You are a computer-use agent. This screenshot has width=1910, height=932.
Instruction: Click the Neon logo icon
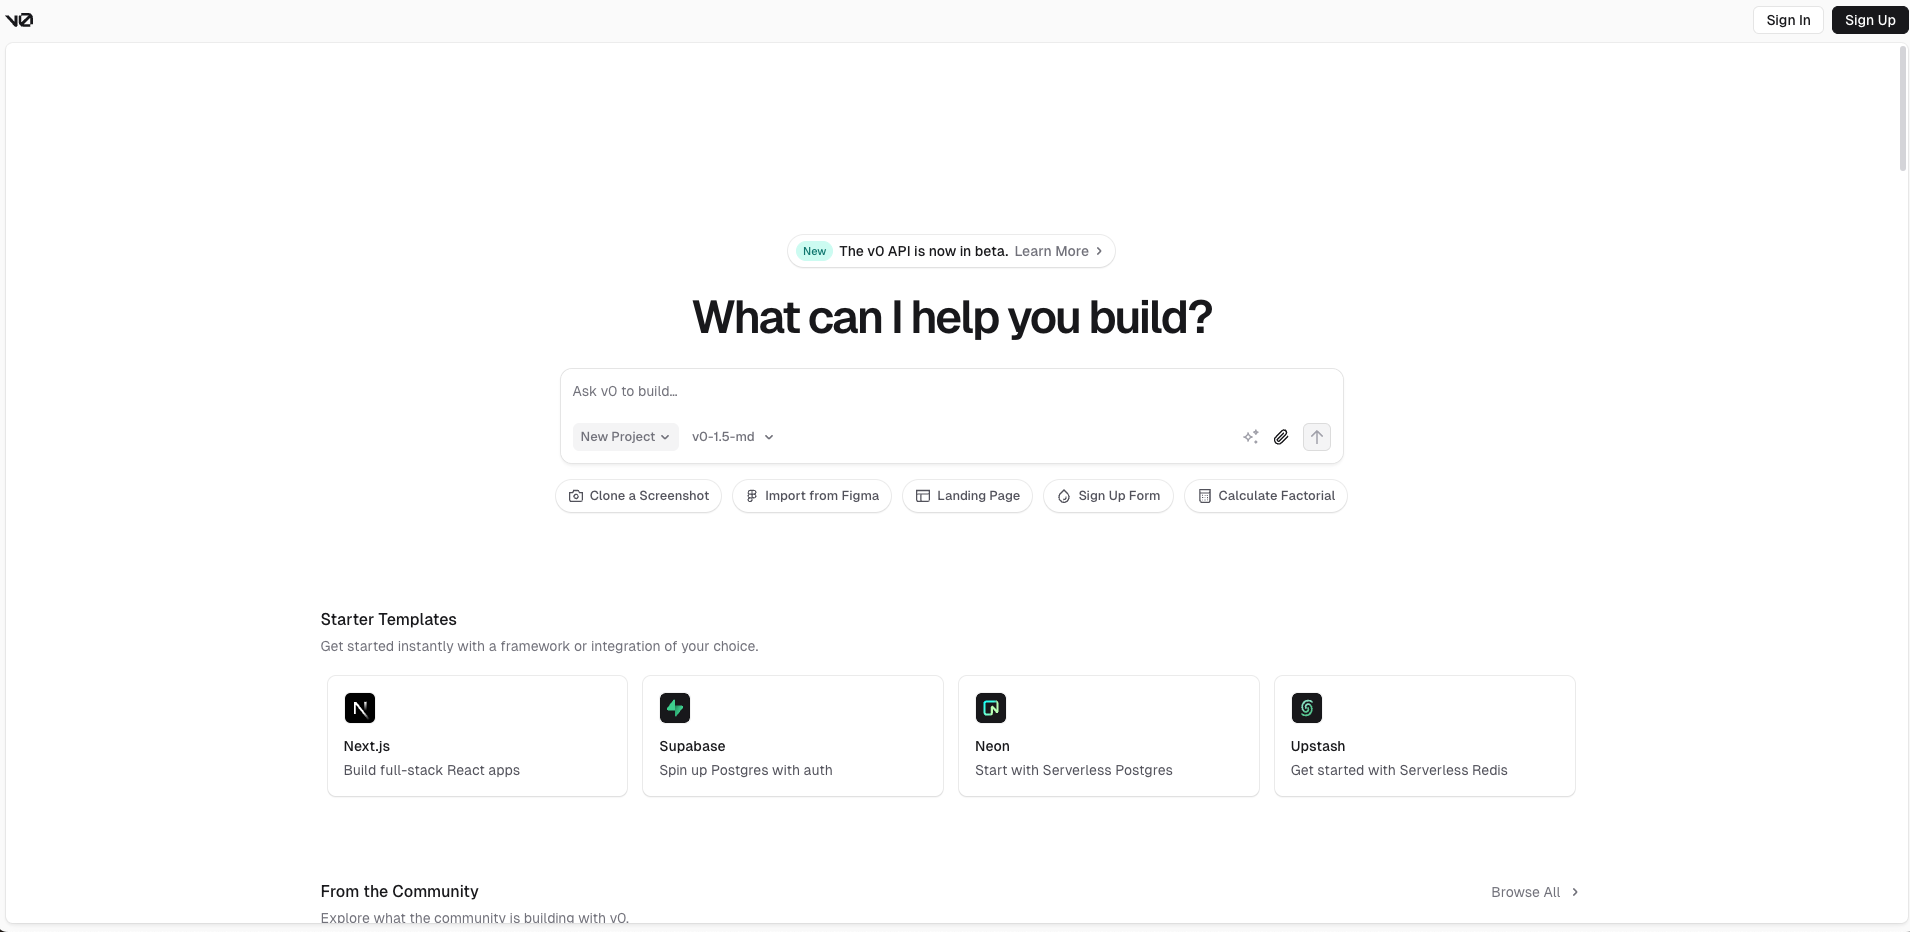pyautogui.click(x=991, y=708)
